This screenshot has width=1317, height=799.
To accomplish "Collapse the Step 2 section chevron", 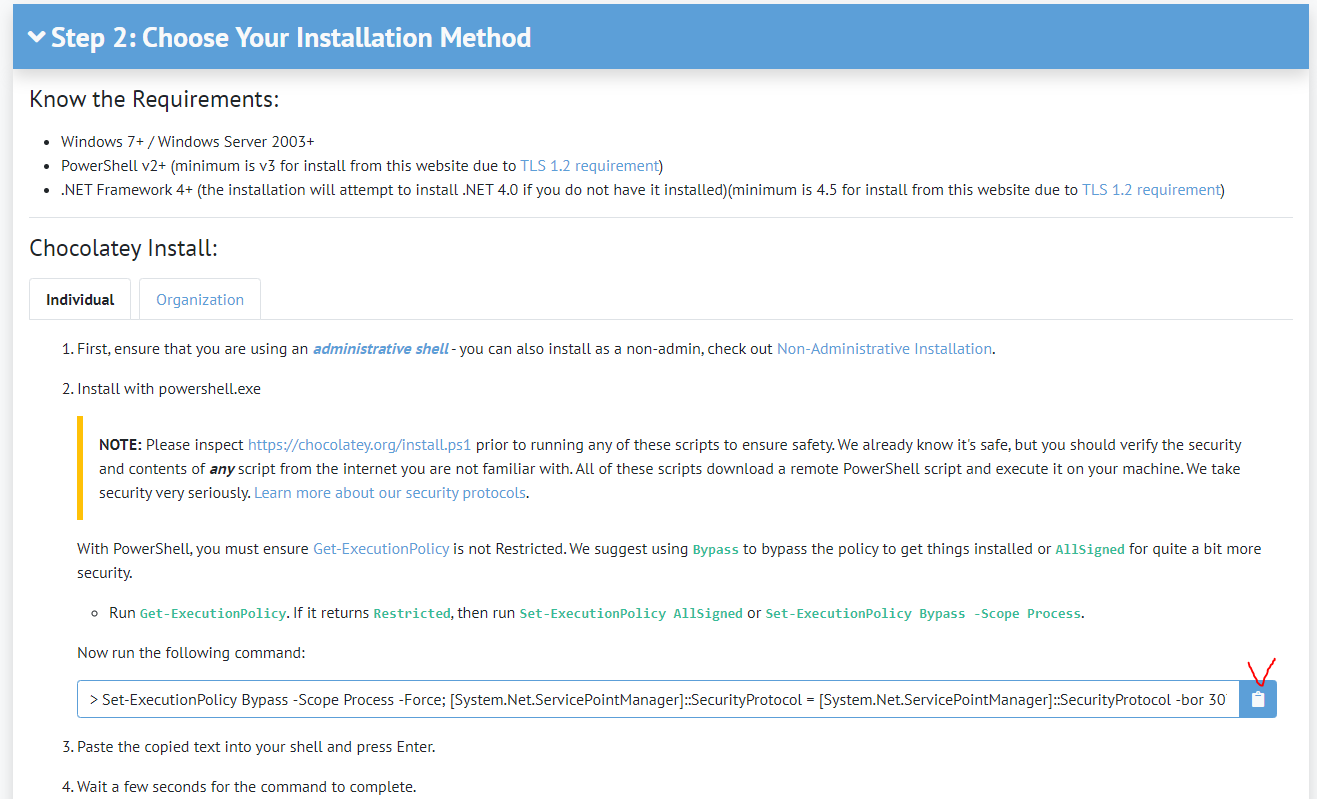I will [37, 38].
